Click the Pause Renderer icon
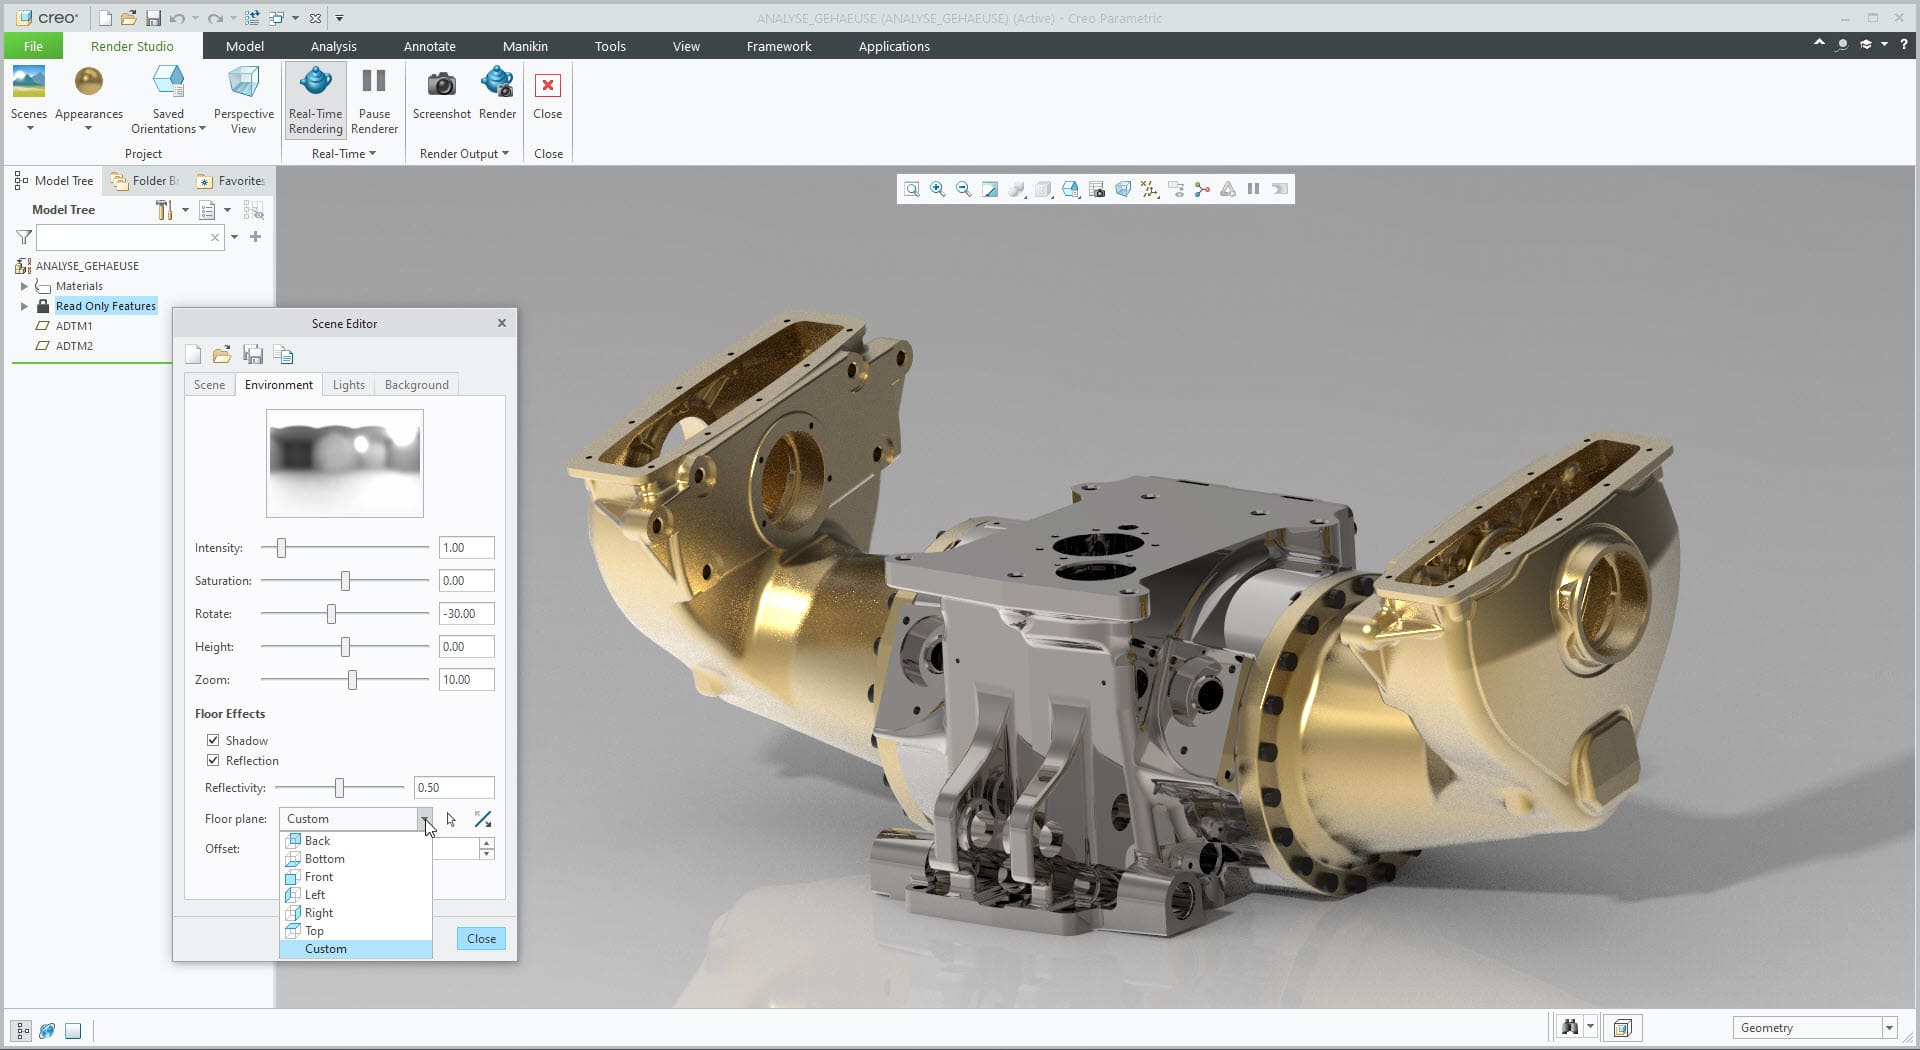Viewport: 1920px width, 1050px height. [x=374, y=83]
